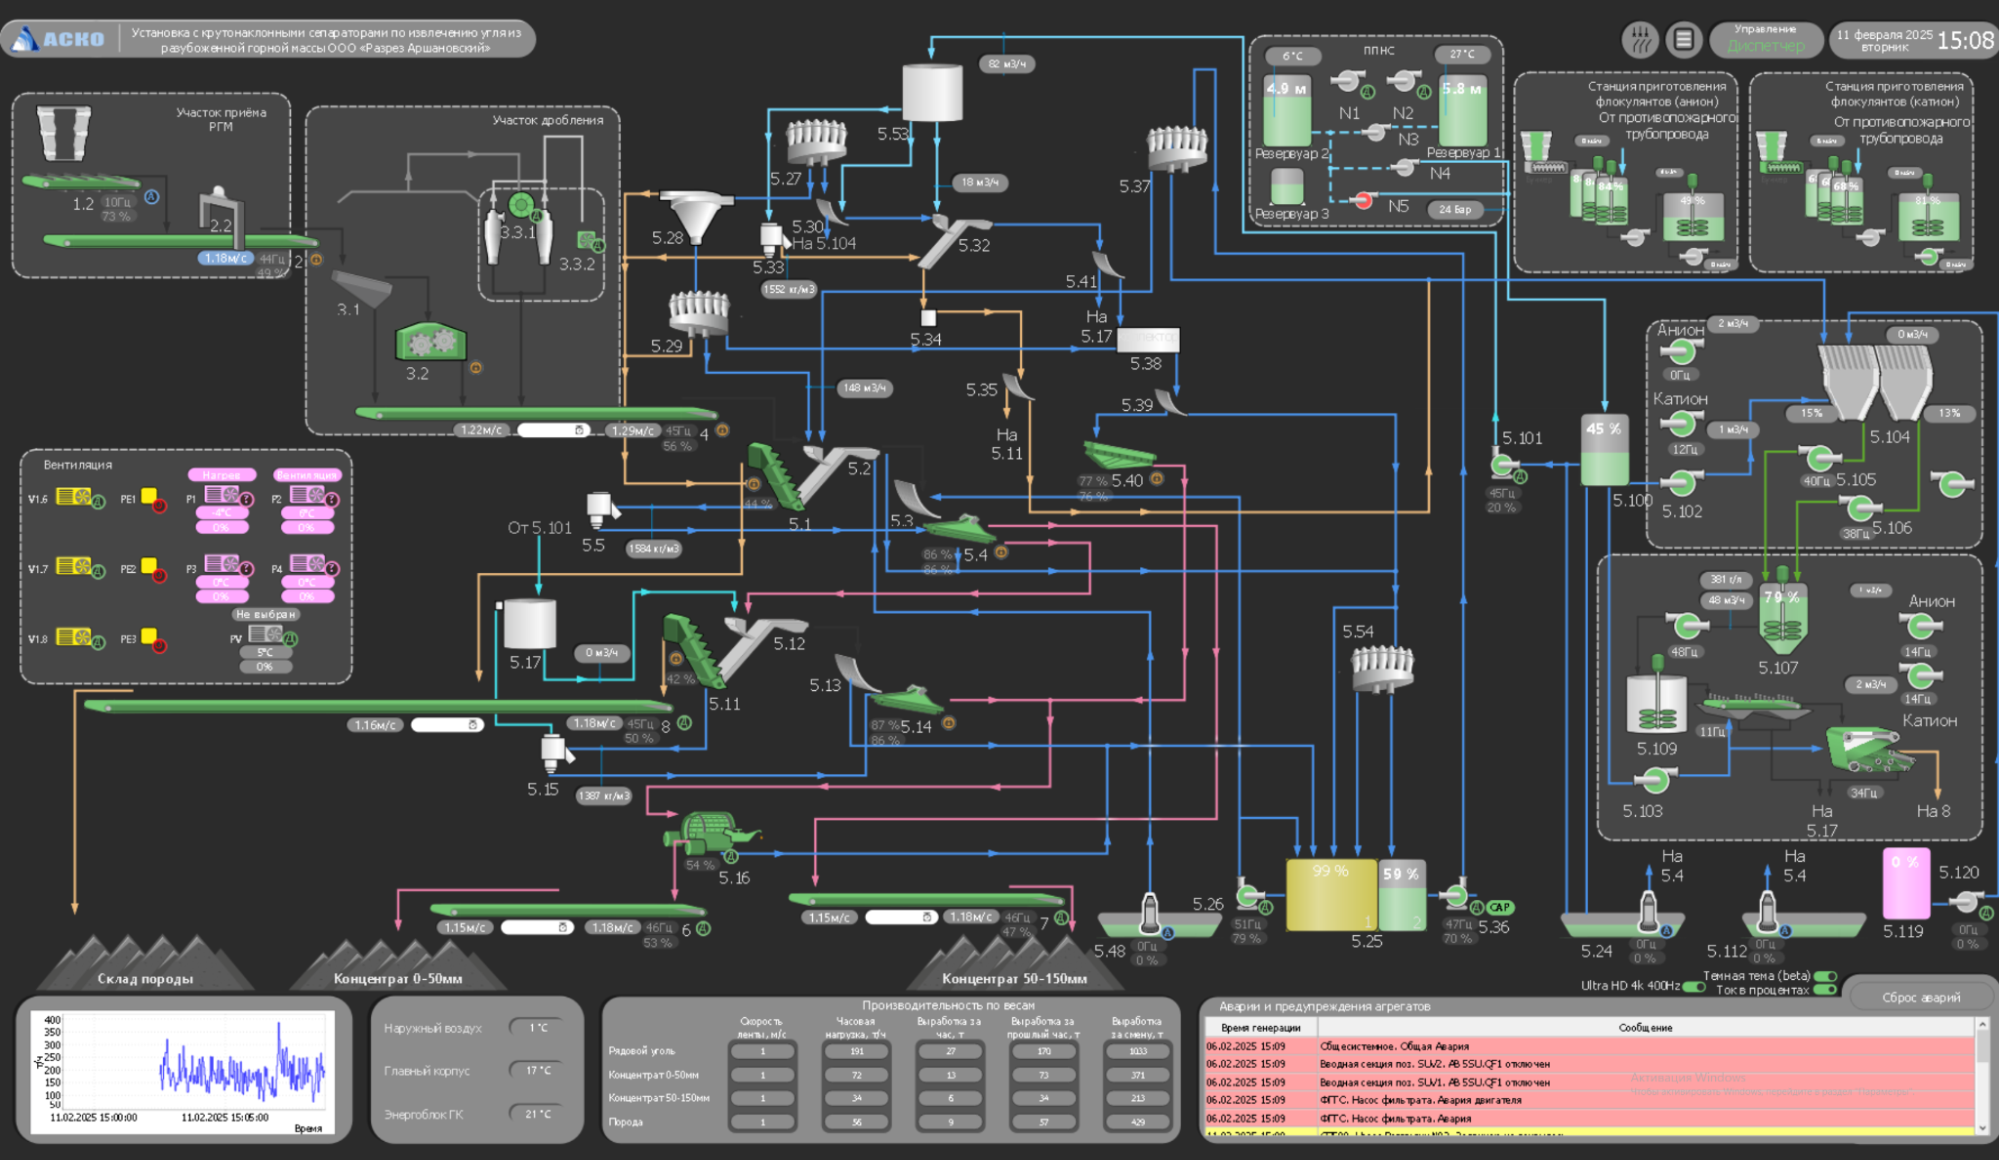
Task: Click alarm list scrollbar up arrow
Action: pyautogui.click(x=1982, y=1025)
